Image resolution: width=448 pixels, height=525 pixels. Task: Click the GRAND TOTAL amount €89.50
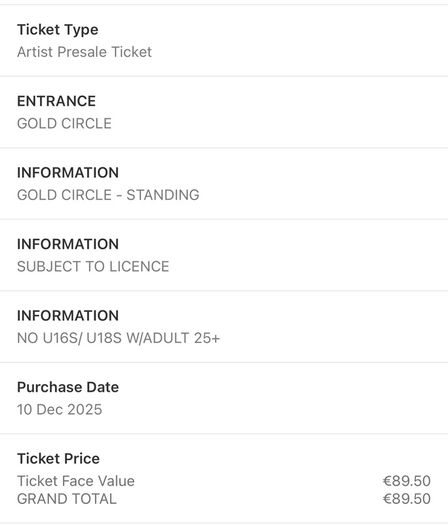pyautogui.click(x=406, y=499)
